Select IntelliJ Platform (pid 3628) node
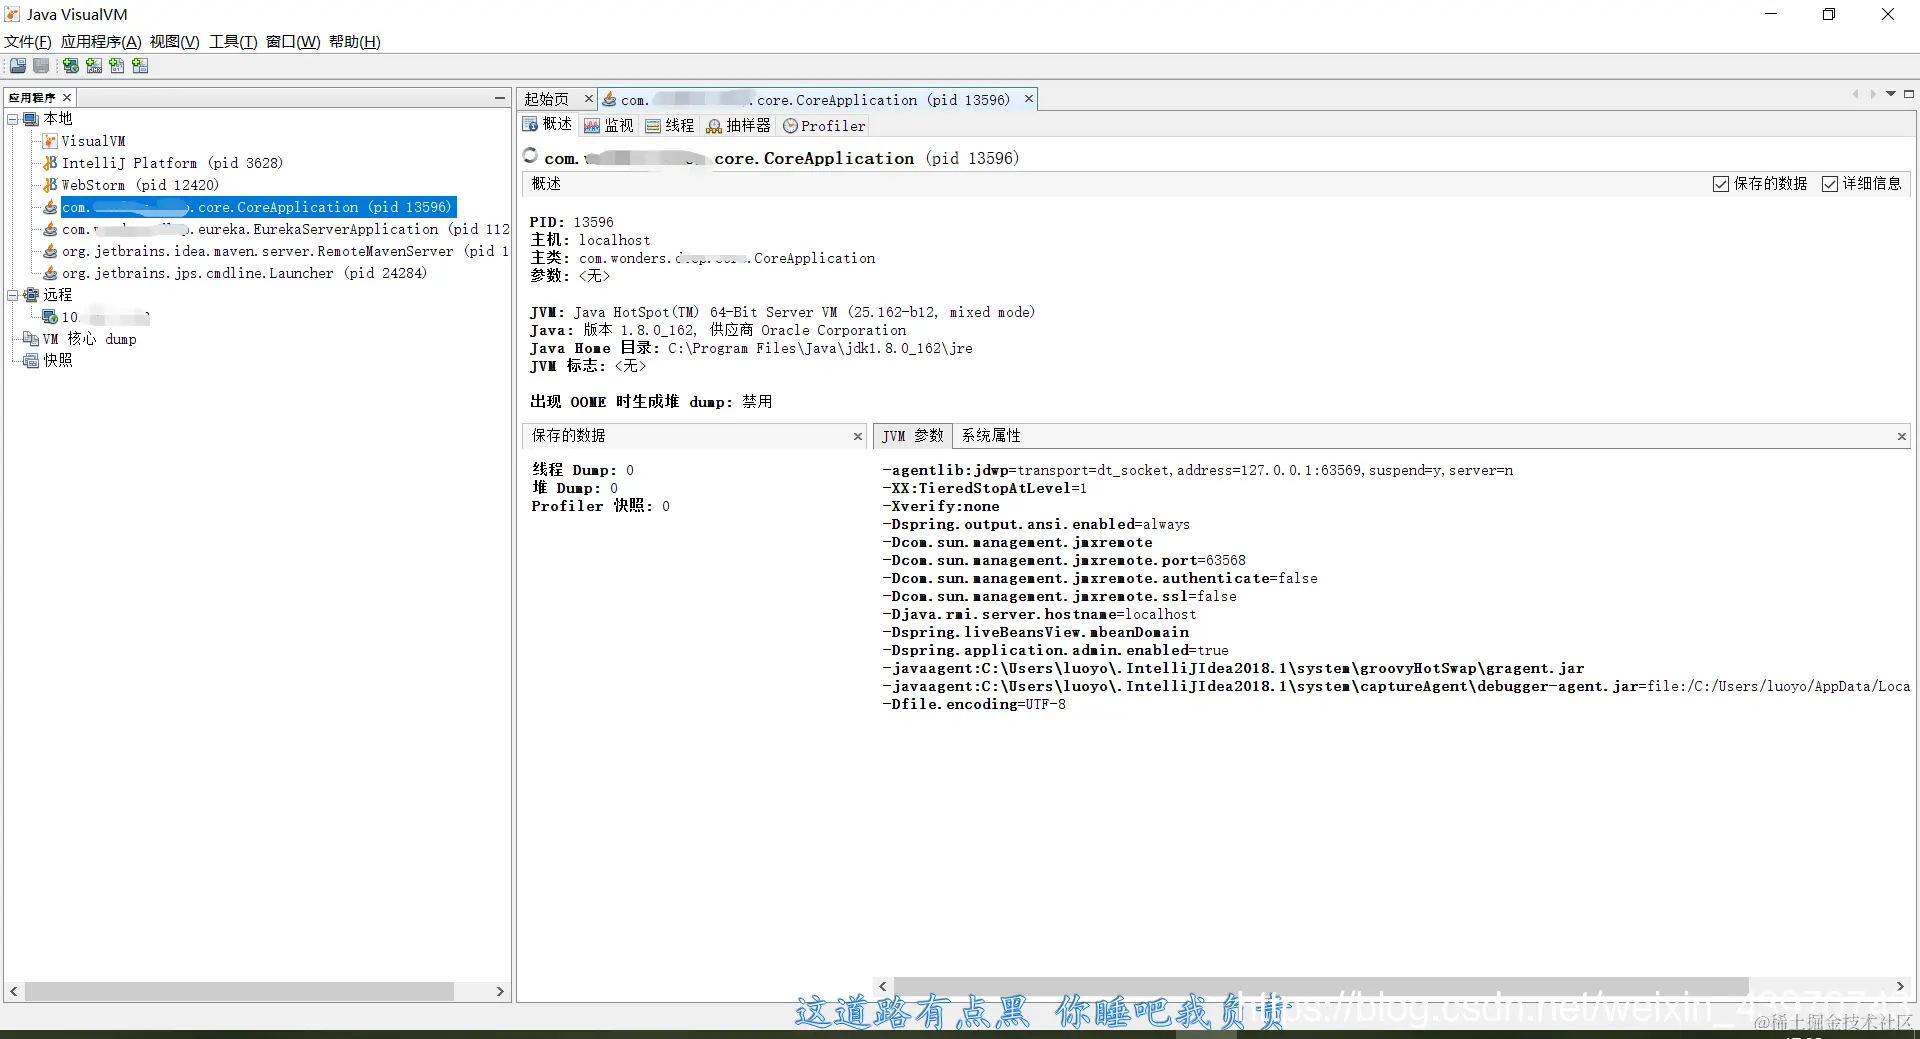This screenshot has width=1920, height=1039. [172, 163]
